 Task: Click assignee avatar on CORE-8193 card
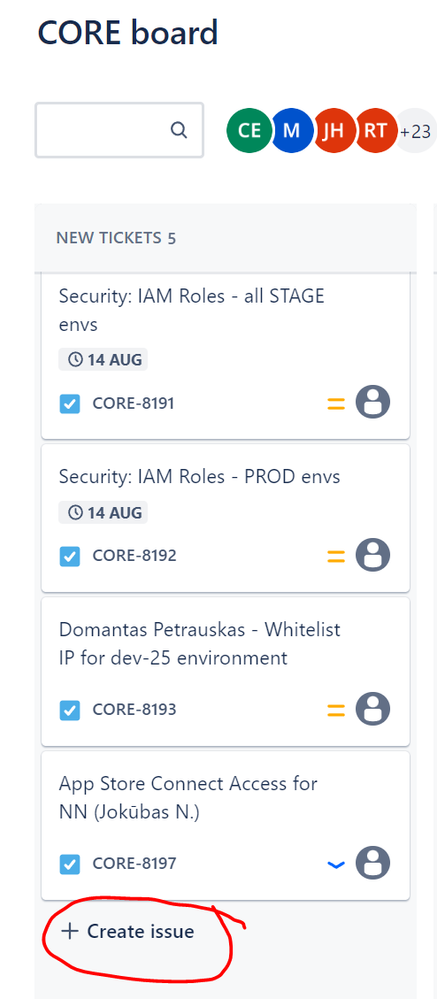tap(373, 709)
